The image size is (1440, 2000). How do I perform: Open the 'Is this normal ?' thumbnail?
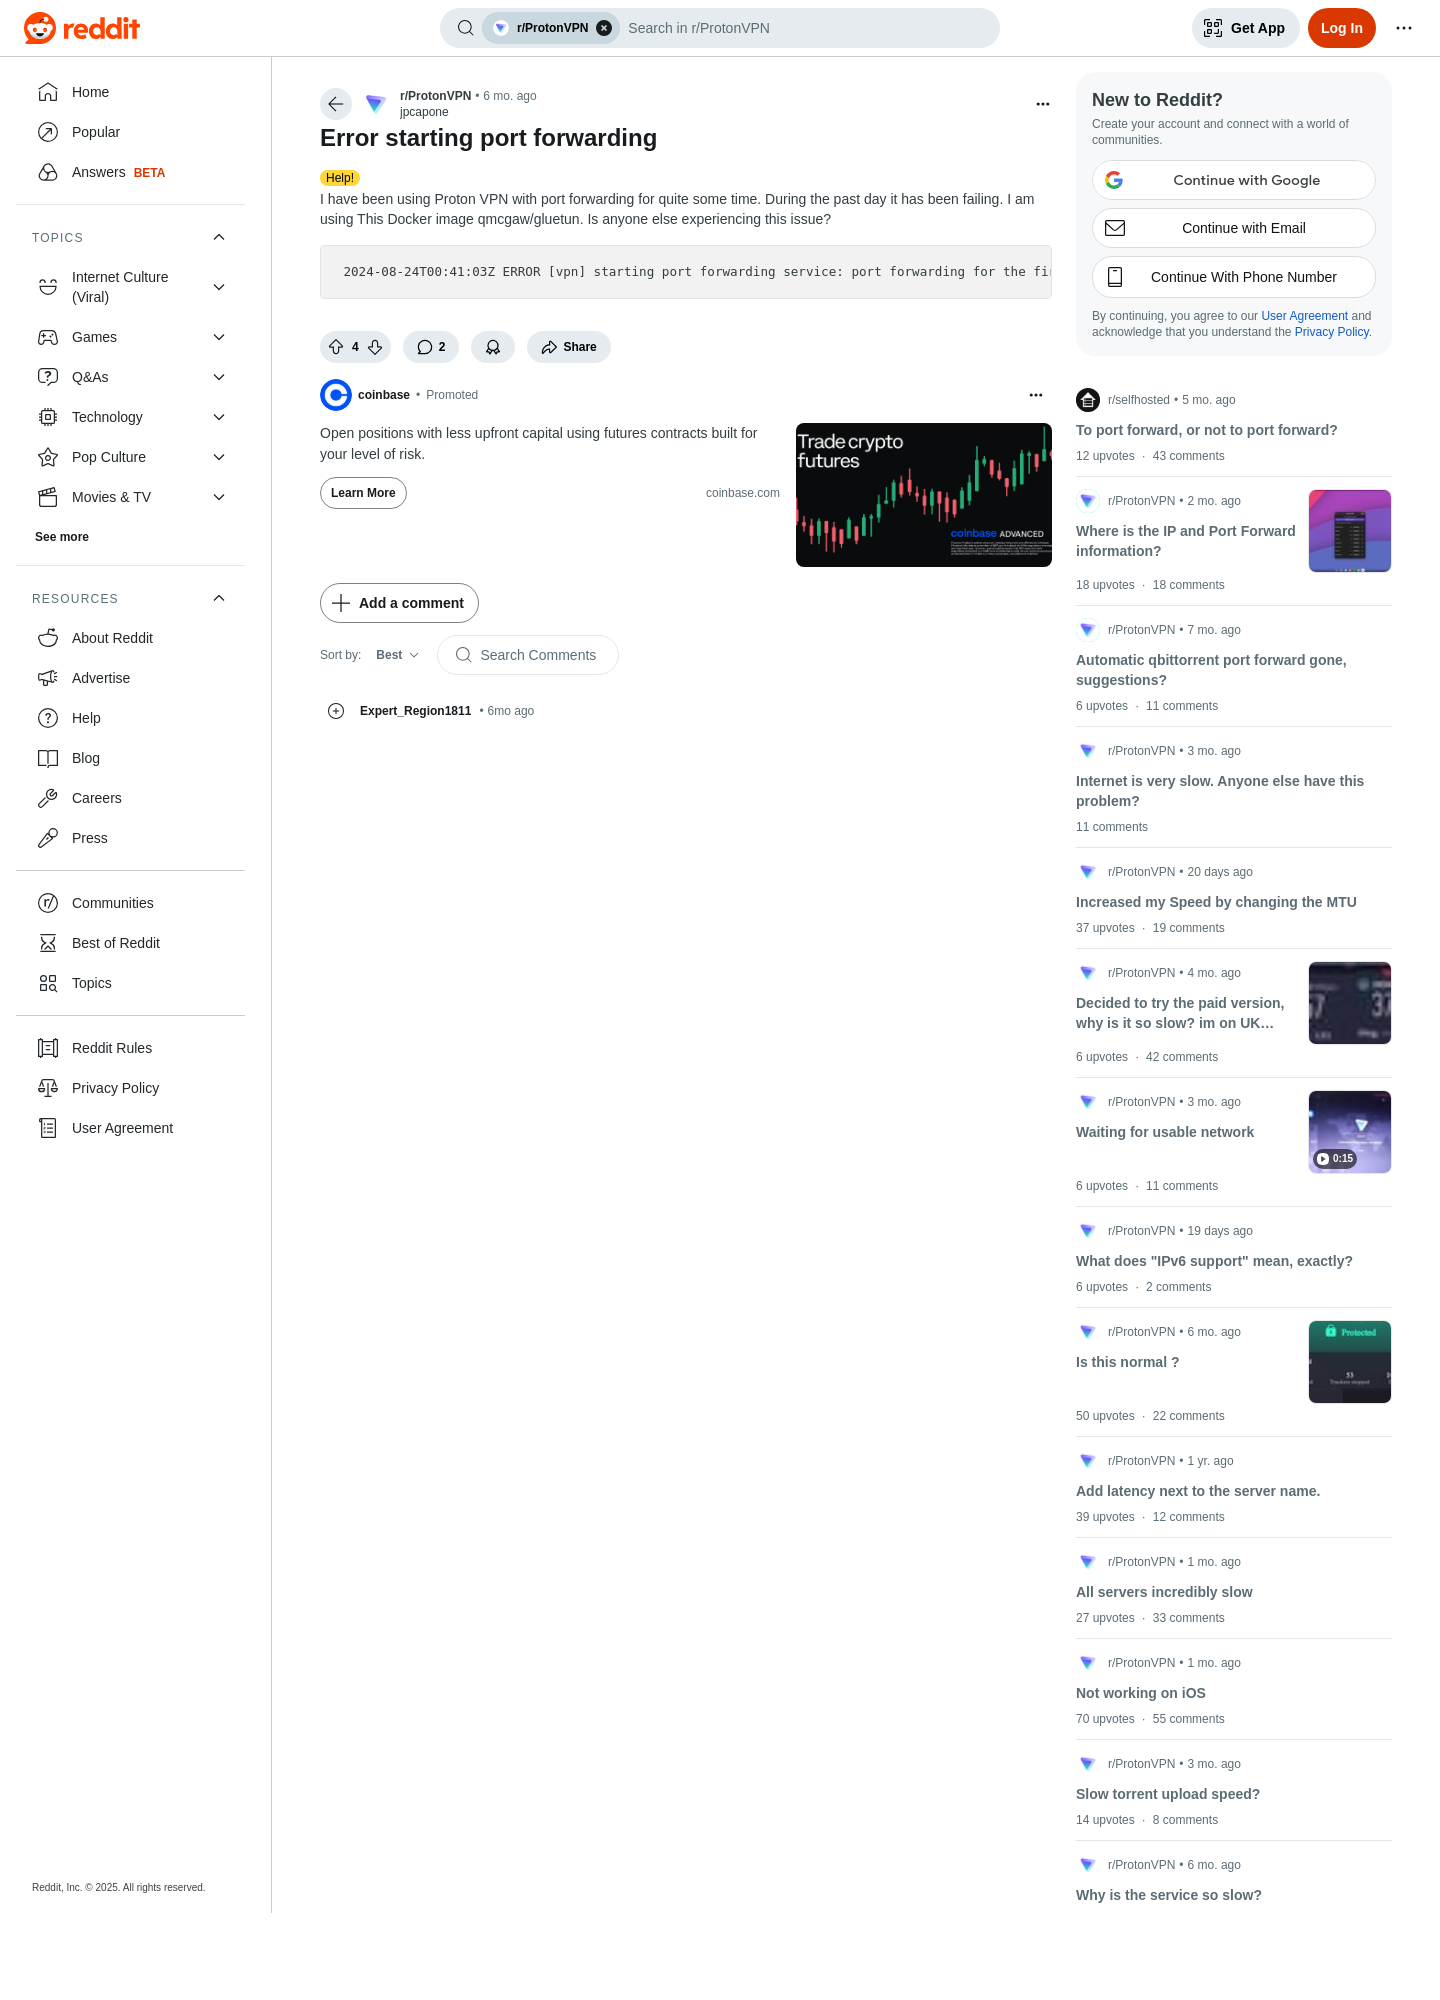click(x=1350, y=1362)
